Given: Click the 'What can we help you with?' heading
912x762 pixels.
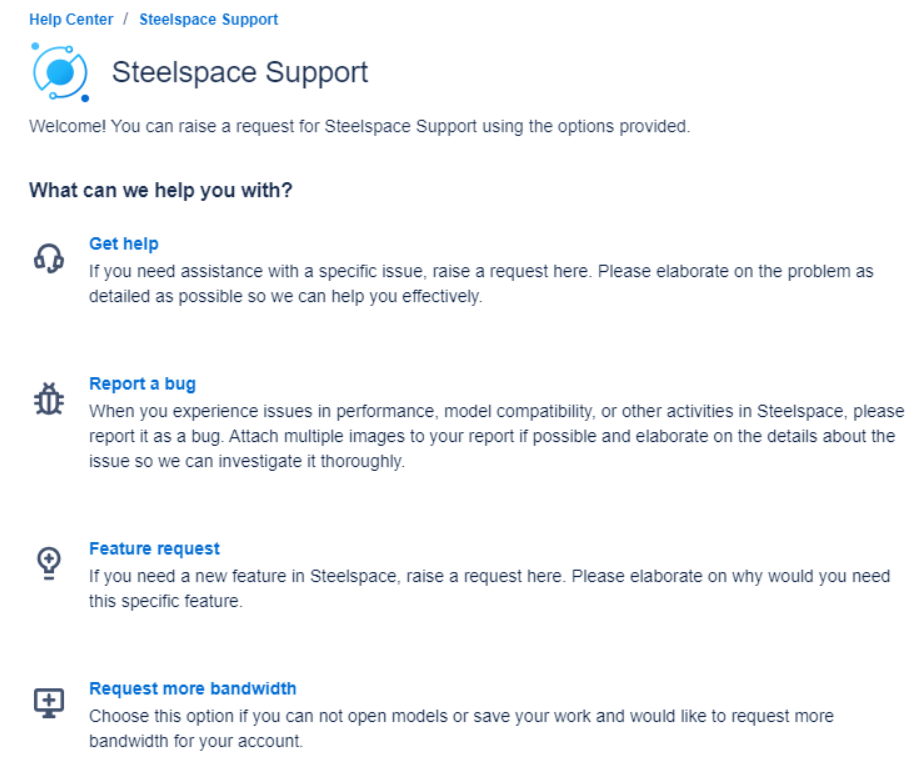Looking at the screenshot, I should [161, 190].
